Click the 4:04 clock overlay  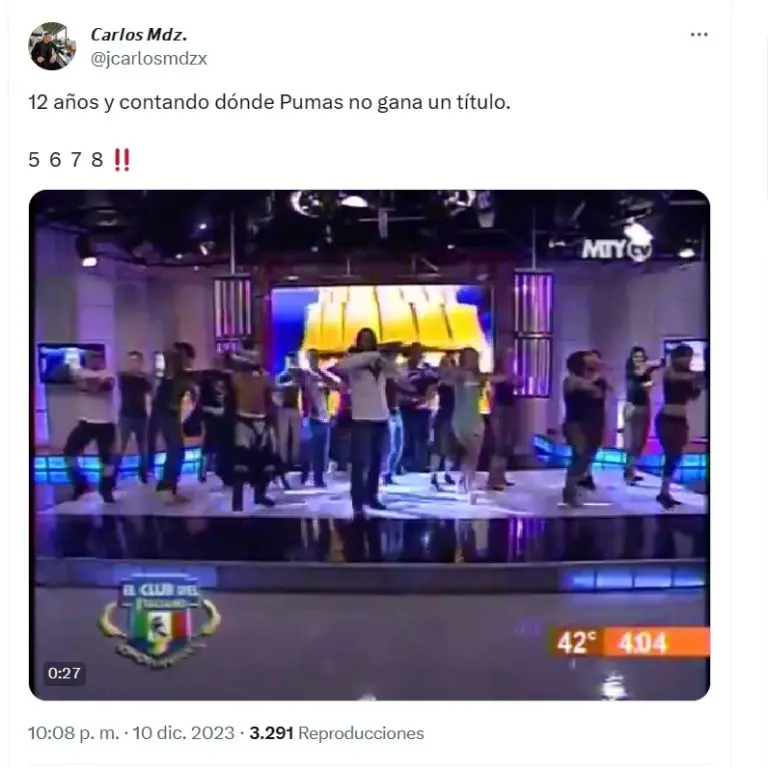click(642, 642)
